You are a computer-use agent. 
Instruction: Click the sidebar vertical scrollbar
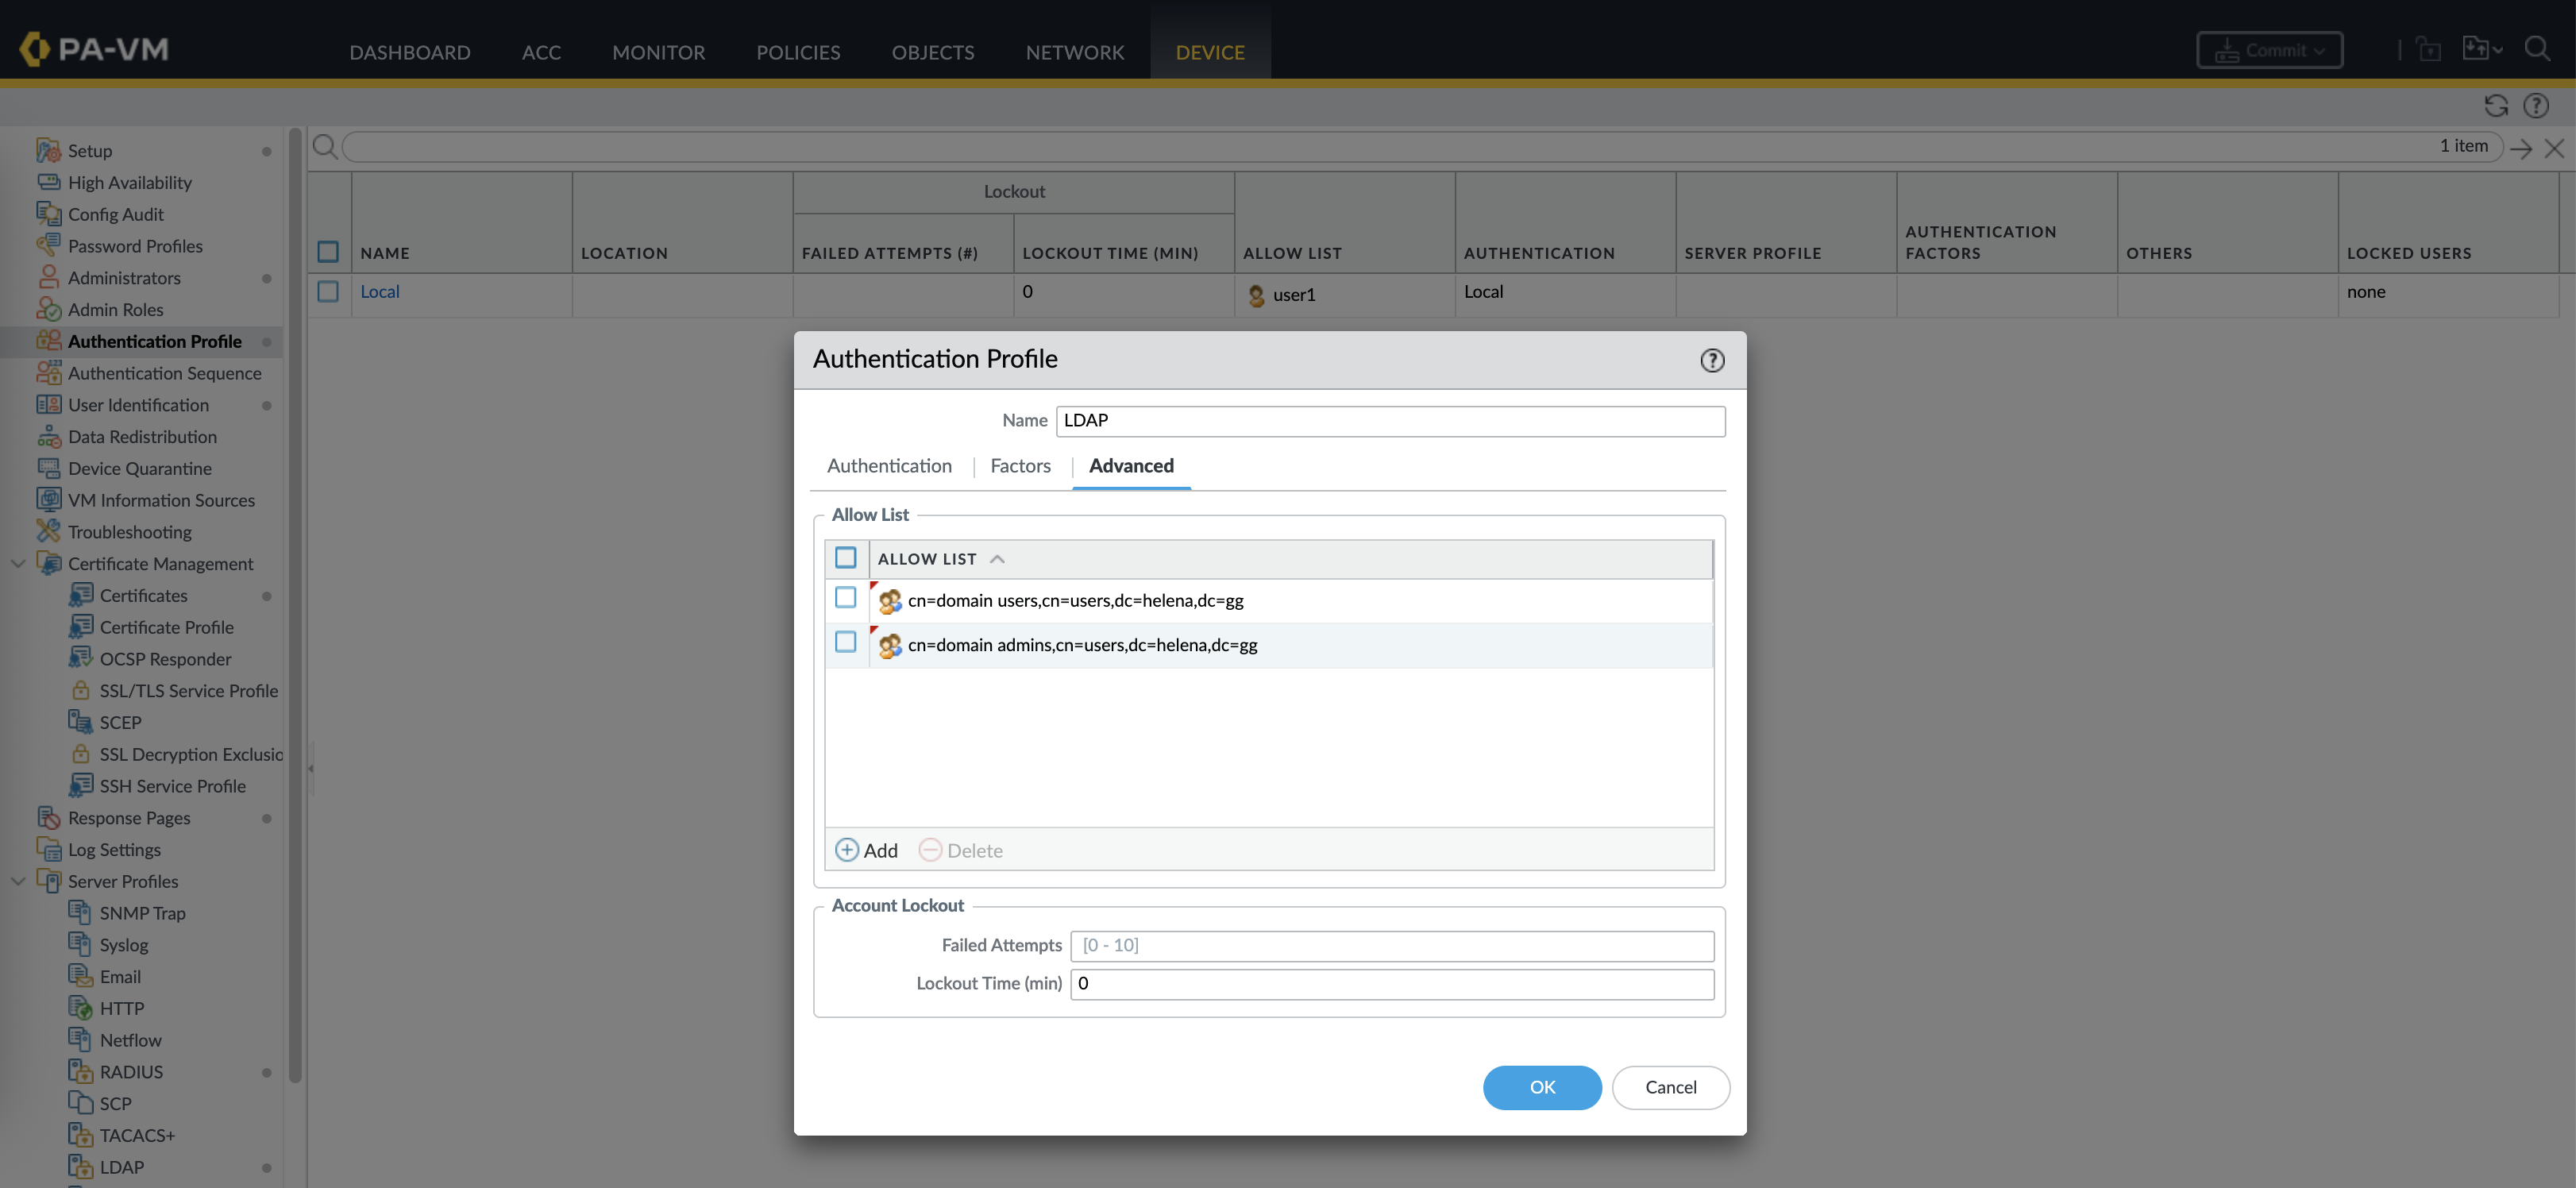tap(295, 600)
